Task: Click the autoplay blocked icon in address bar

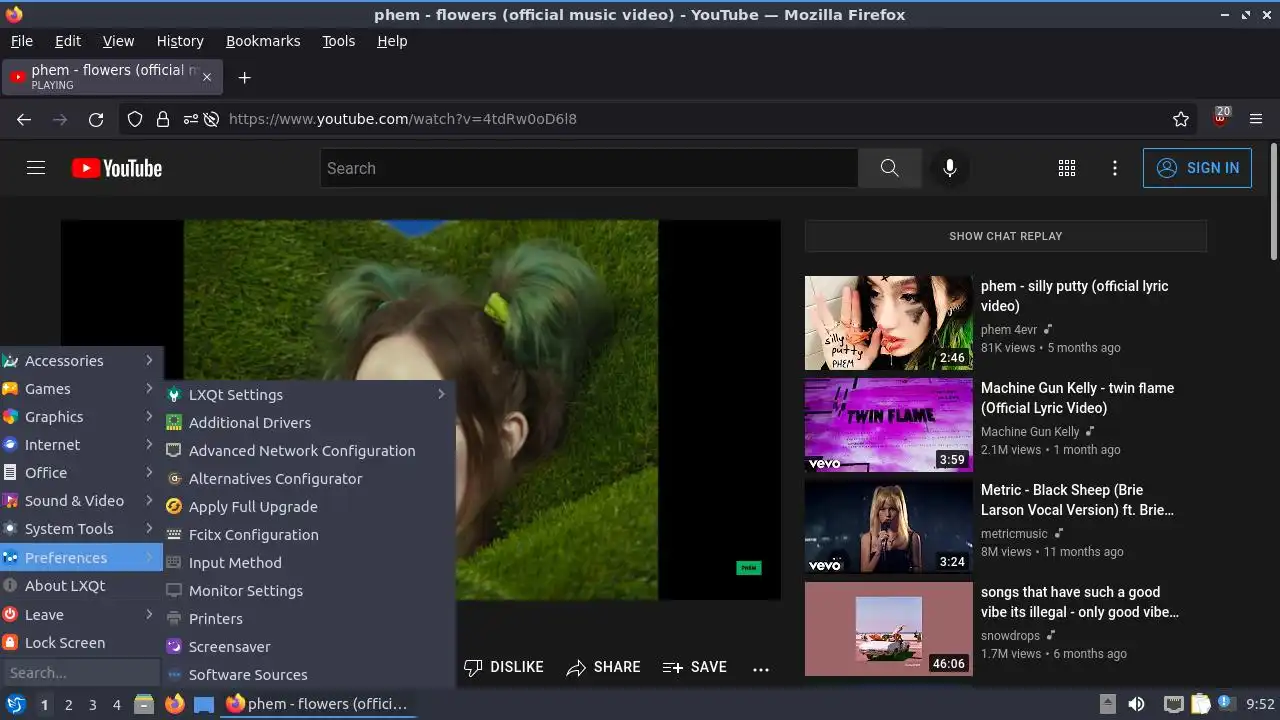Action: tap(211, 119)
